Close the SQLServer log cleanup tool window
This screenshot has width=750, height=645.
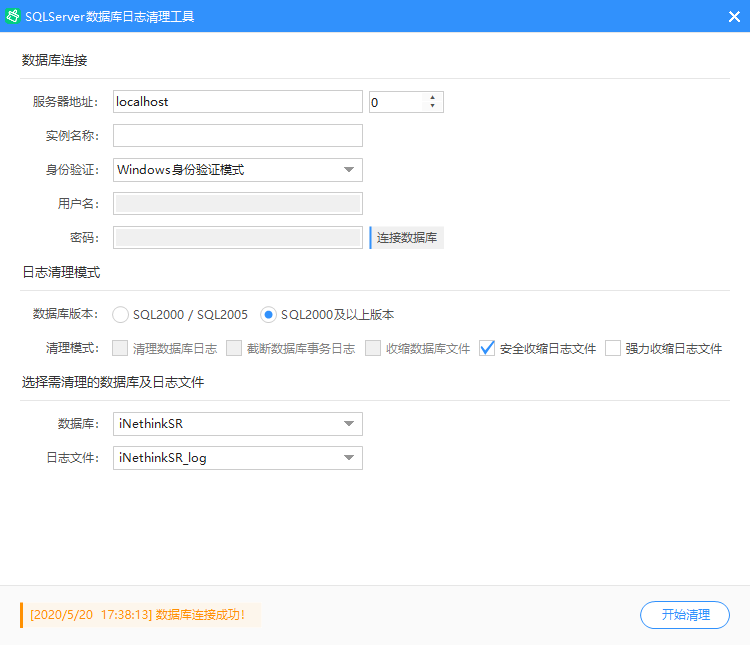(734, 17)
